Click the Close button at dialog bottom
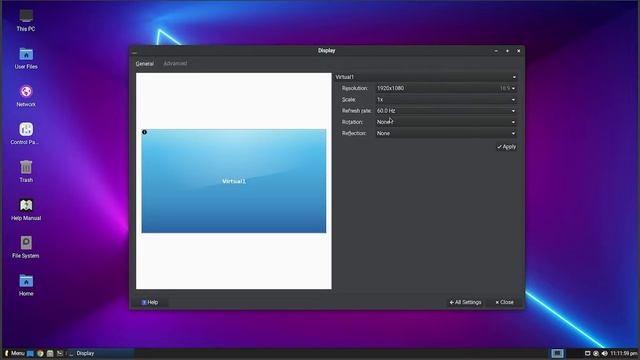640x360 pixels. (504, 302)
